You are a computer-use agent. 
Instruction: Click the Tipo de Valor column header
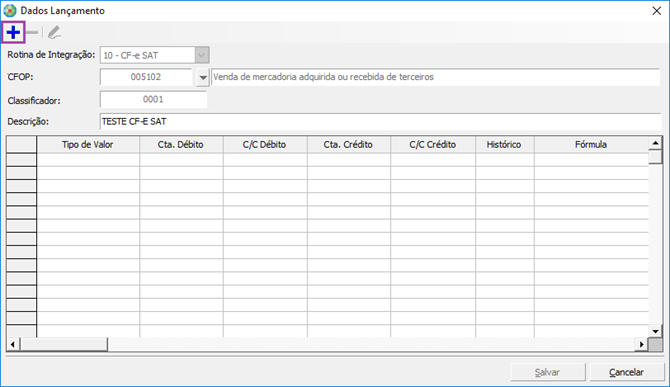(88, 145)
